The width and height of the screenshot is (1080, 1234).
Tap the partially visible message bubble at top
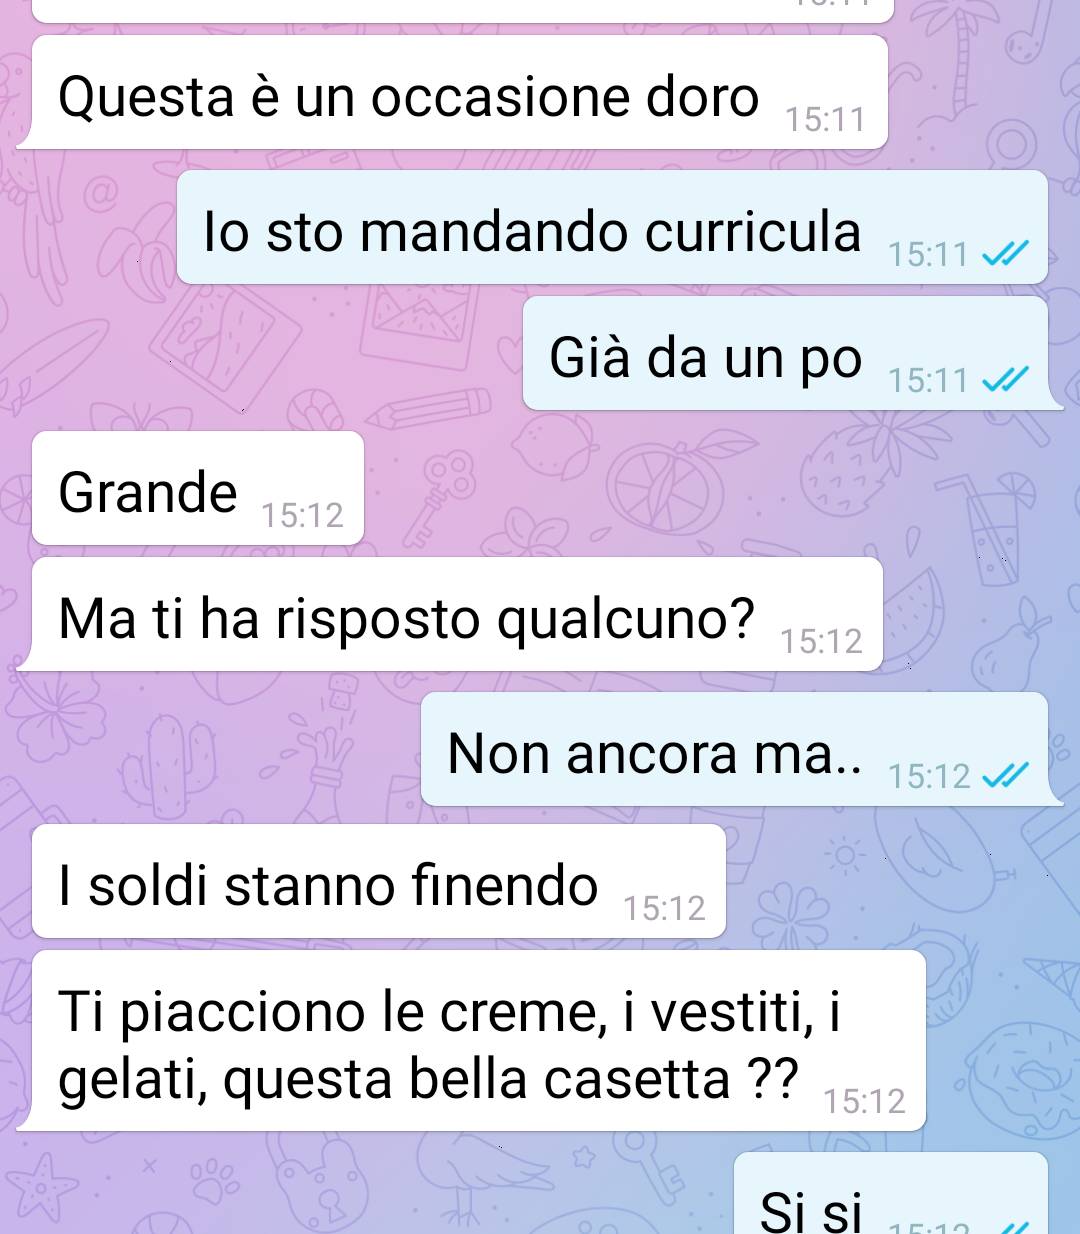tap(462, 10)
